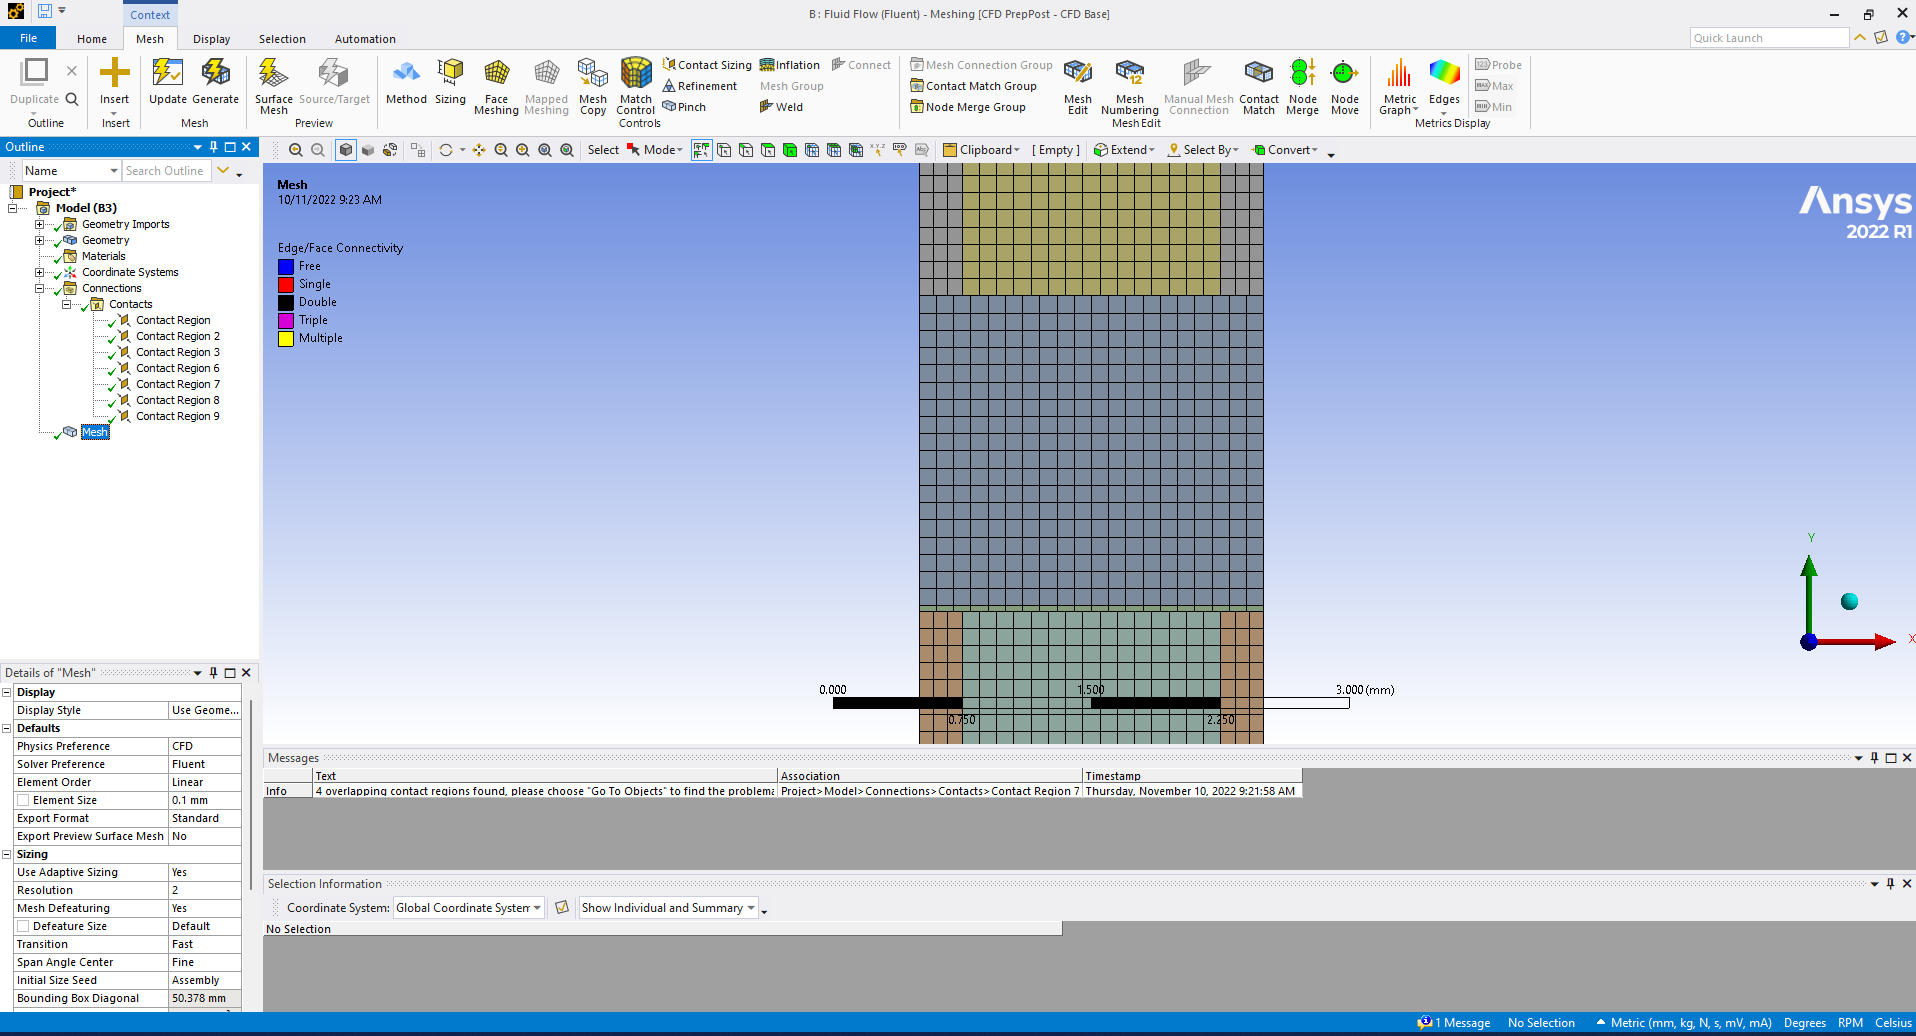Open the Automation ribbon tab
The image size is (1916, 1036).
(x=365, y=39)
